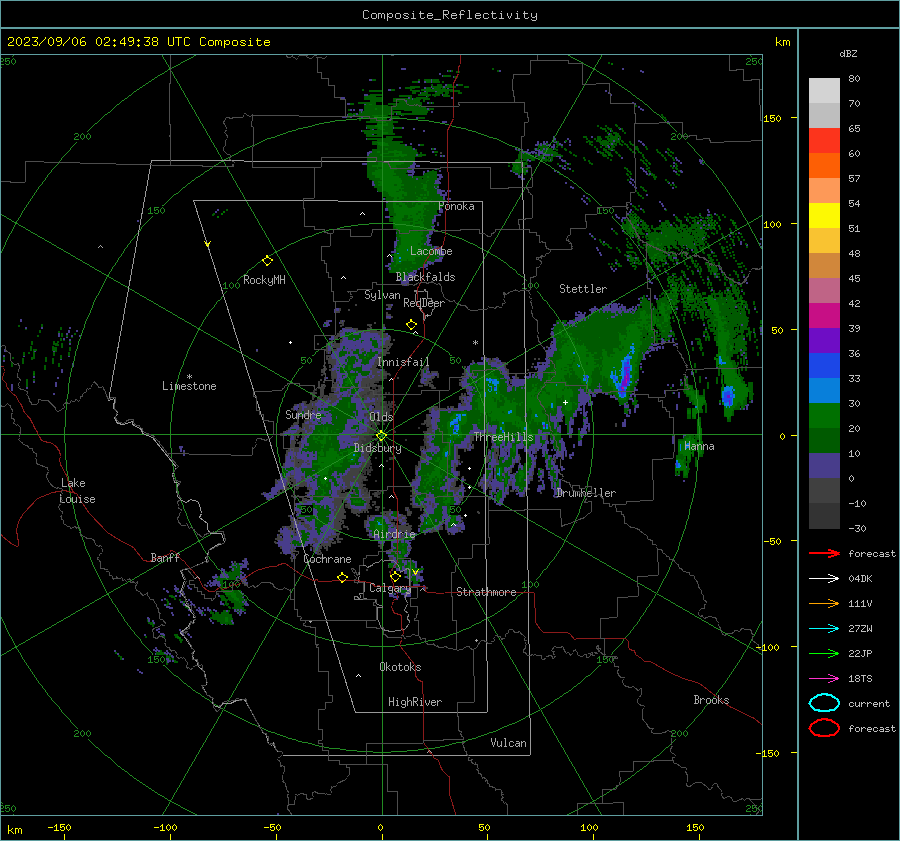Click the HighRiver city label
Image resolution: width=900 pixels, height=841 pixels.
click(415, 702)
